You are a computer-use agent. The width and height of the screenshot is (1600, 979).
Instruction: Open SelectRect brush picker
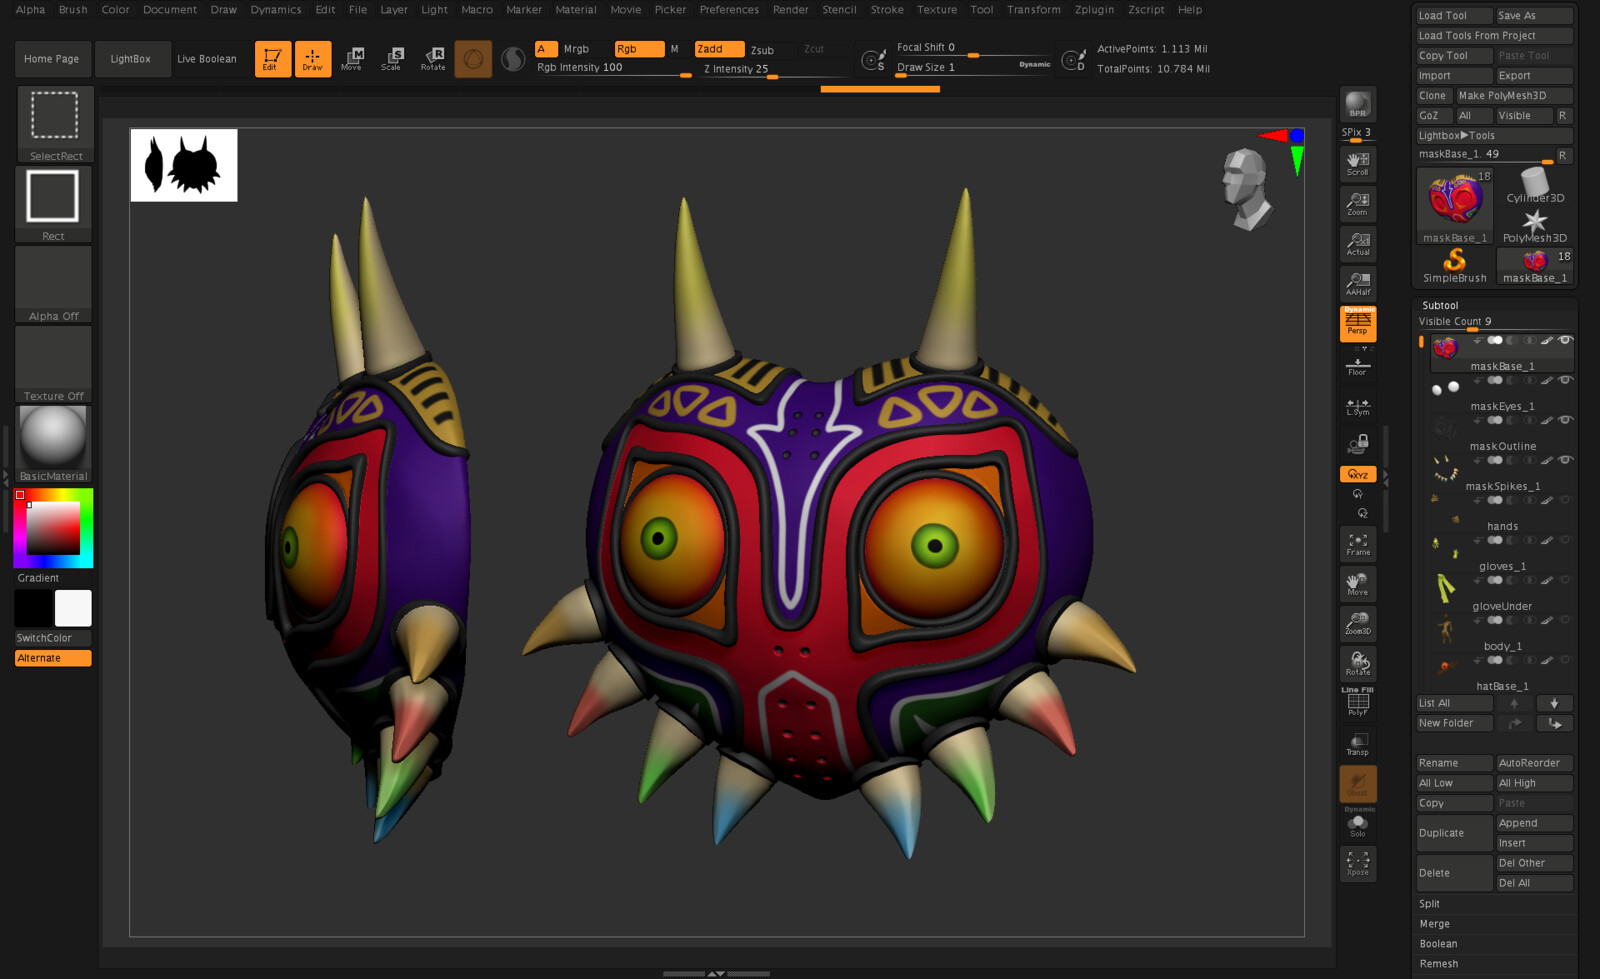pyautogui.click(x=55, y=124)
